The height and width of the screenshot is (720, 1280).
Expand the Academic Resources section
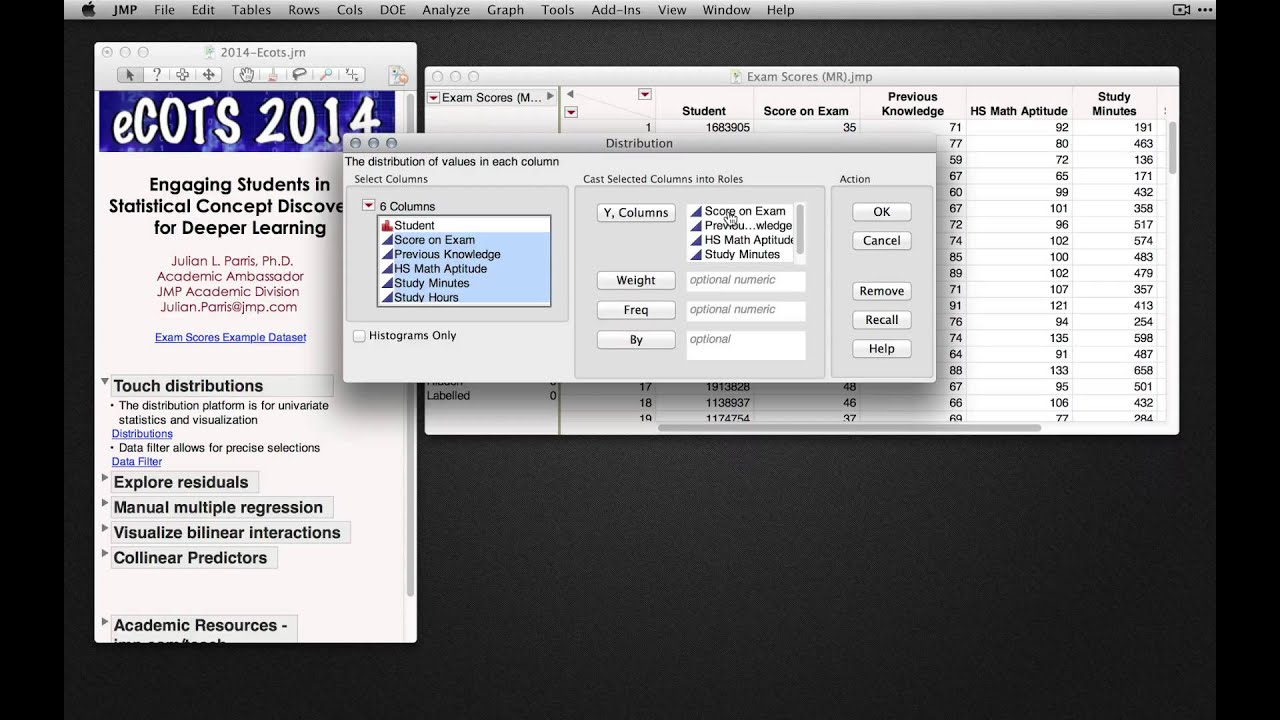coord(105,622)
